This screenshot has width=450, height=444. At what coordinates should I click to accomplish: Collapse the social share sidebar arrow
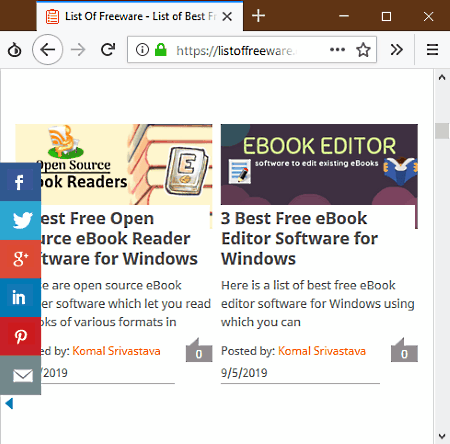(9, 403)
